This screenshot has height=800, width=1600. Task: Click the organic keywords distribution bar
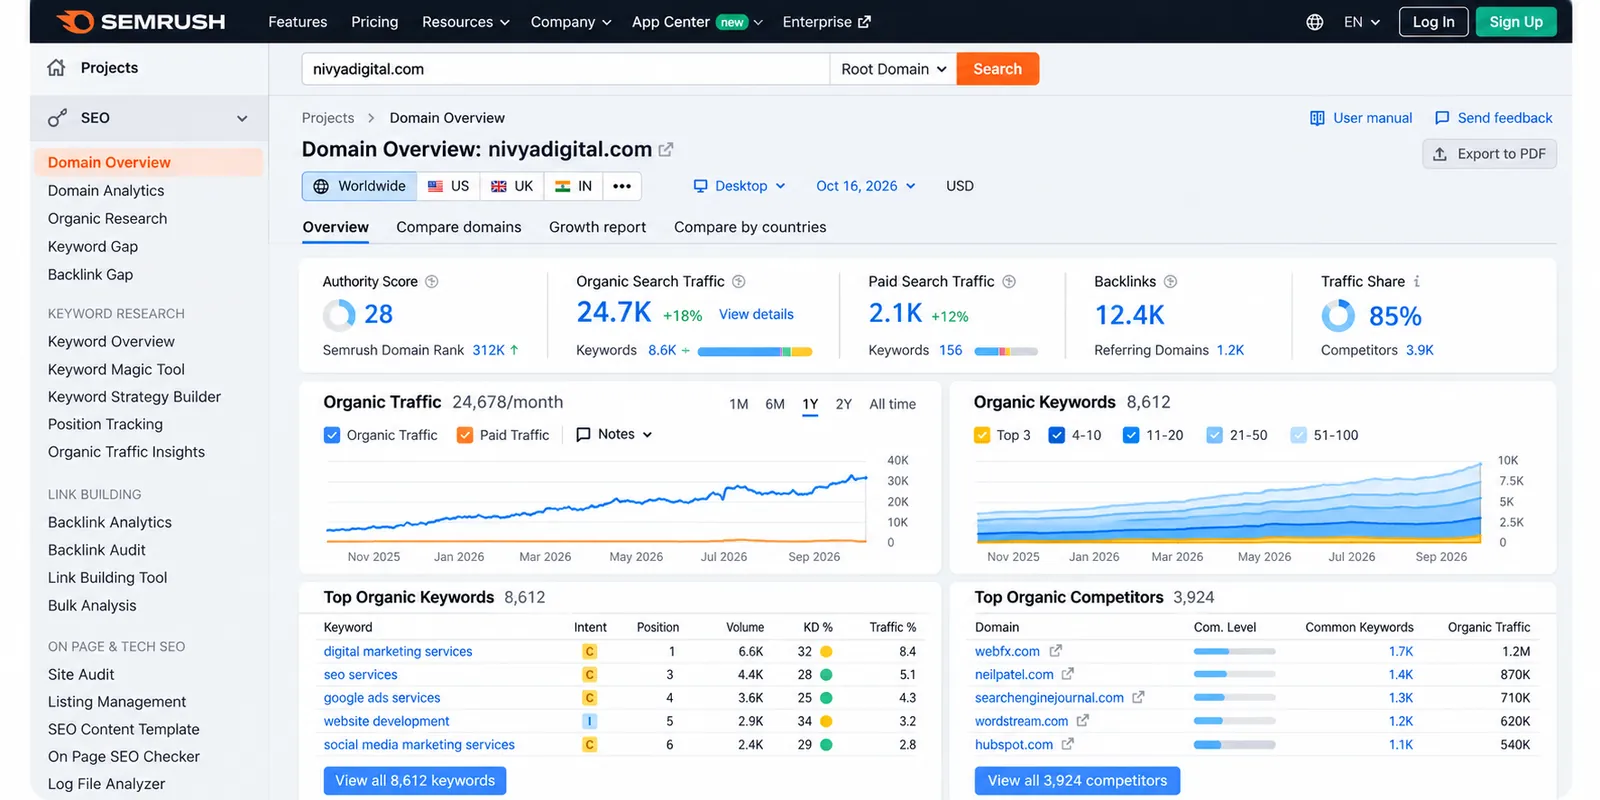click(x=755, y=351)
